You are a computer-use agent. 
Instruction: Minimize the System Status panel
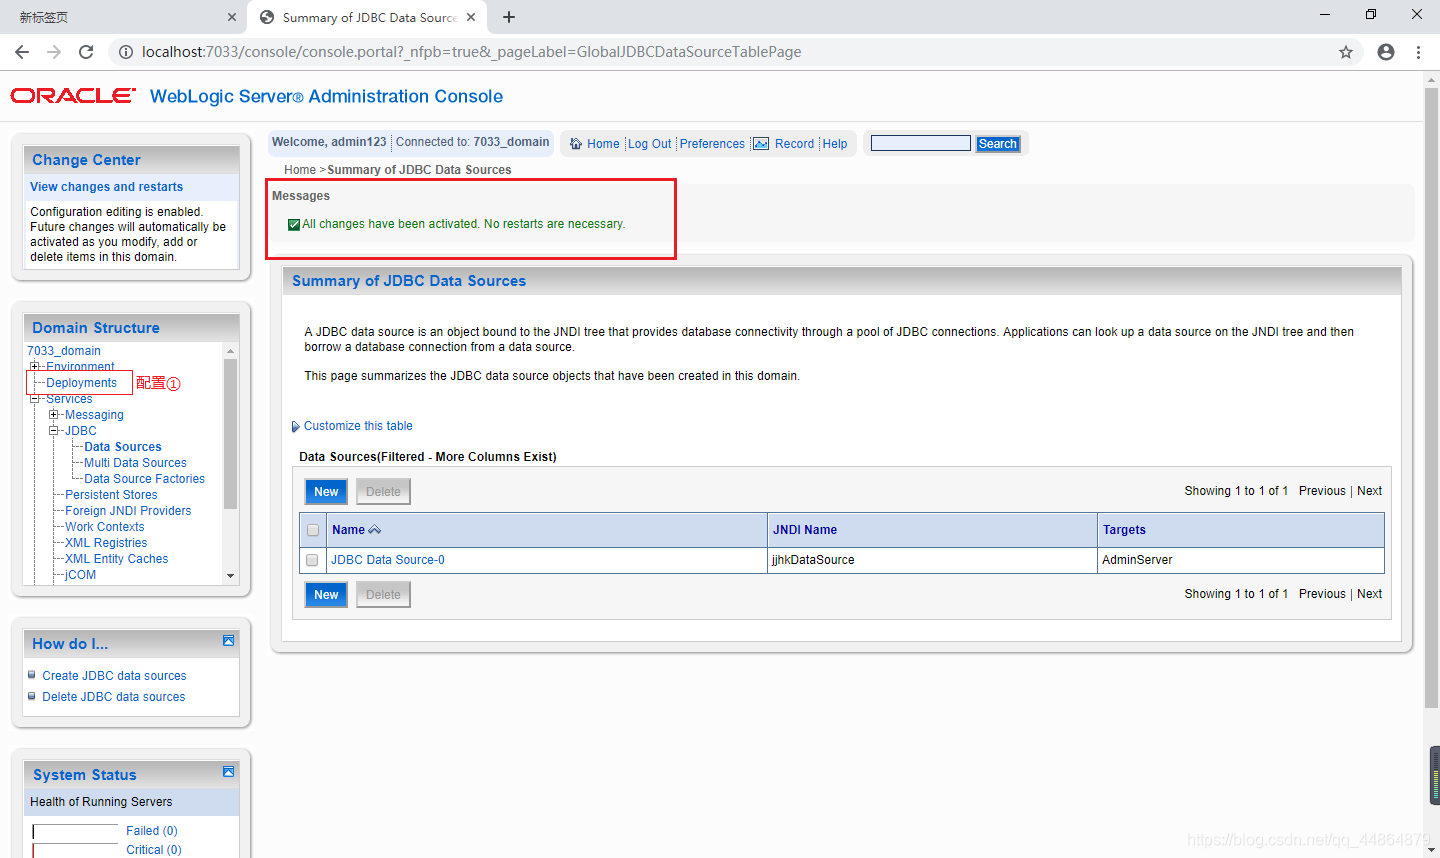click(x=228, y=771)
